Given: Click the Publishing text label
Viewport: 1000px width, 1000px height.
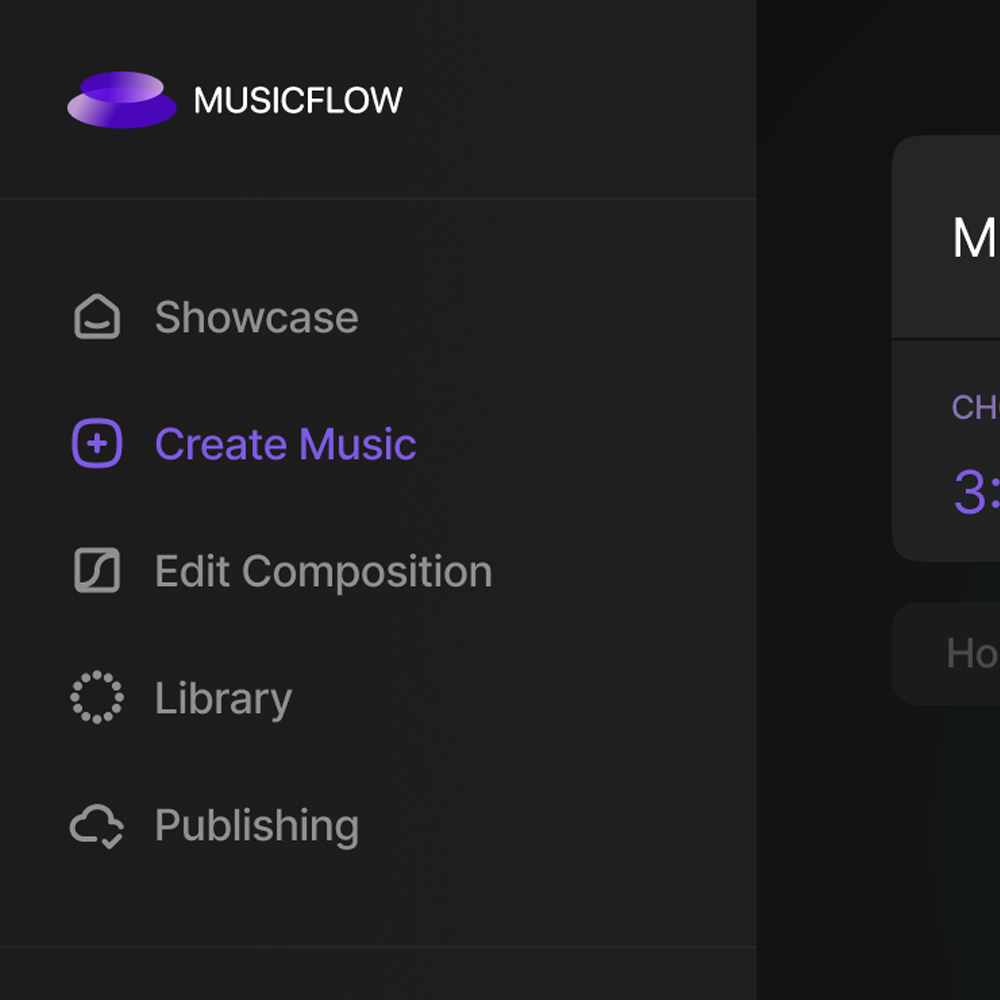Looking at the screenshot, I should 257,826.
